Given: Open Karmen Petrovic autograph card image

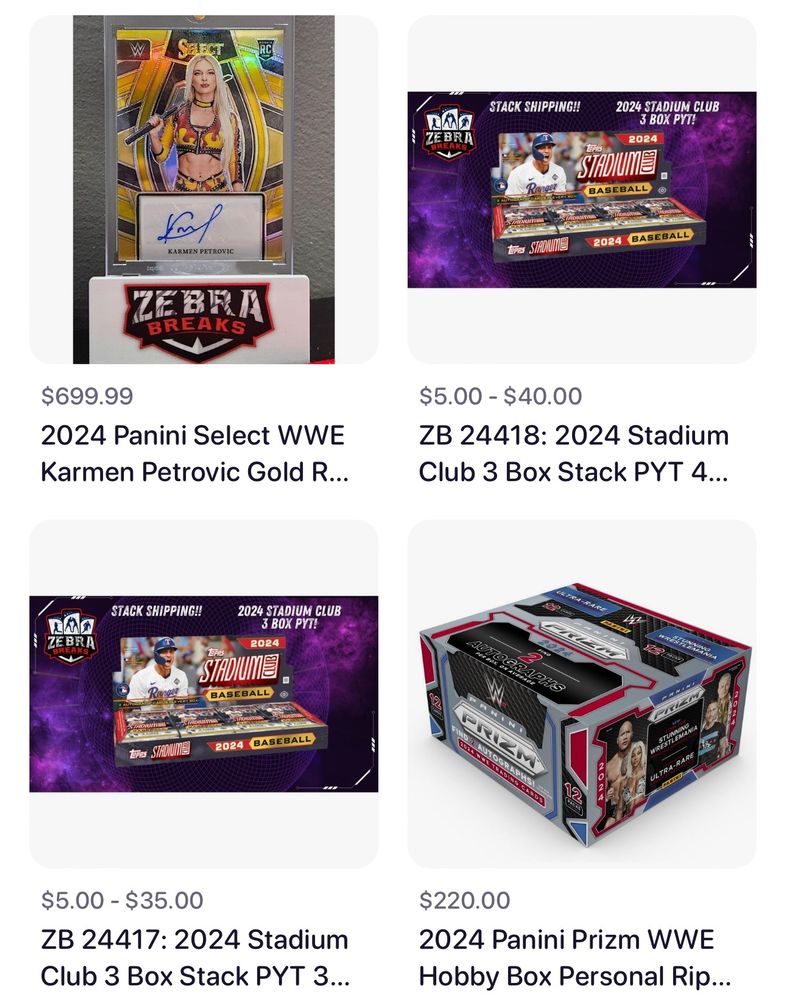Looking at the screenshot, I should (204, 189).
